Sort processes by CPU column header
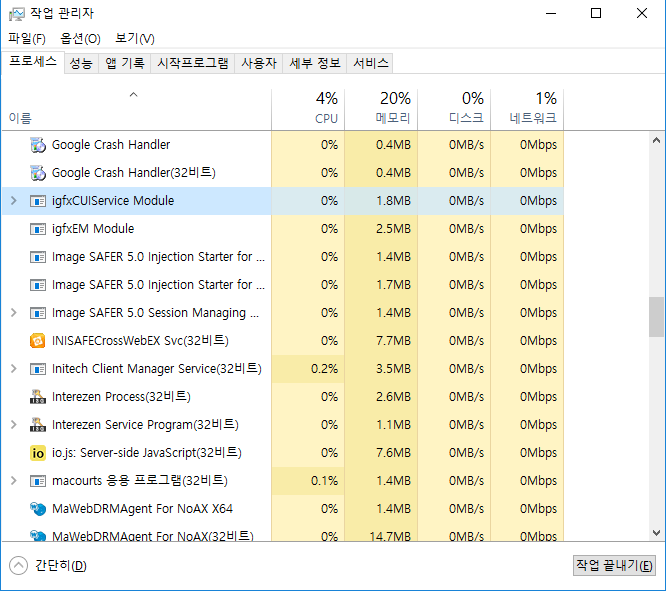Viewport: 666px width, 591px height. coord(308,109)
